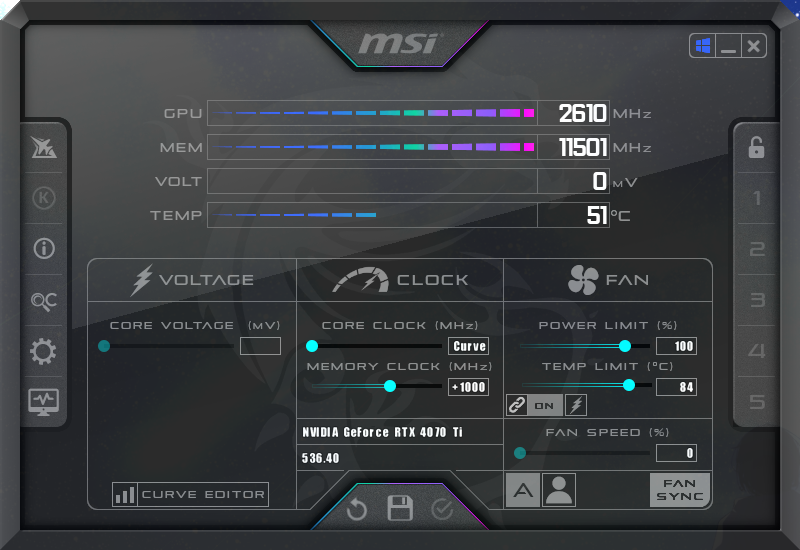Open settings with the gear icon
800x550 pixels.
tap(44, 351)
